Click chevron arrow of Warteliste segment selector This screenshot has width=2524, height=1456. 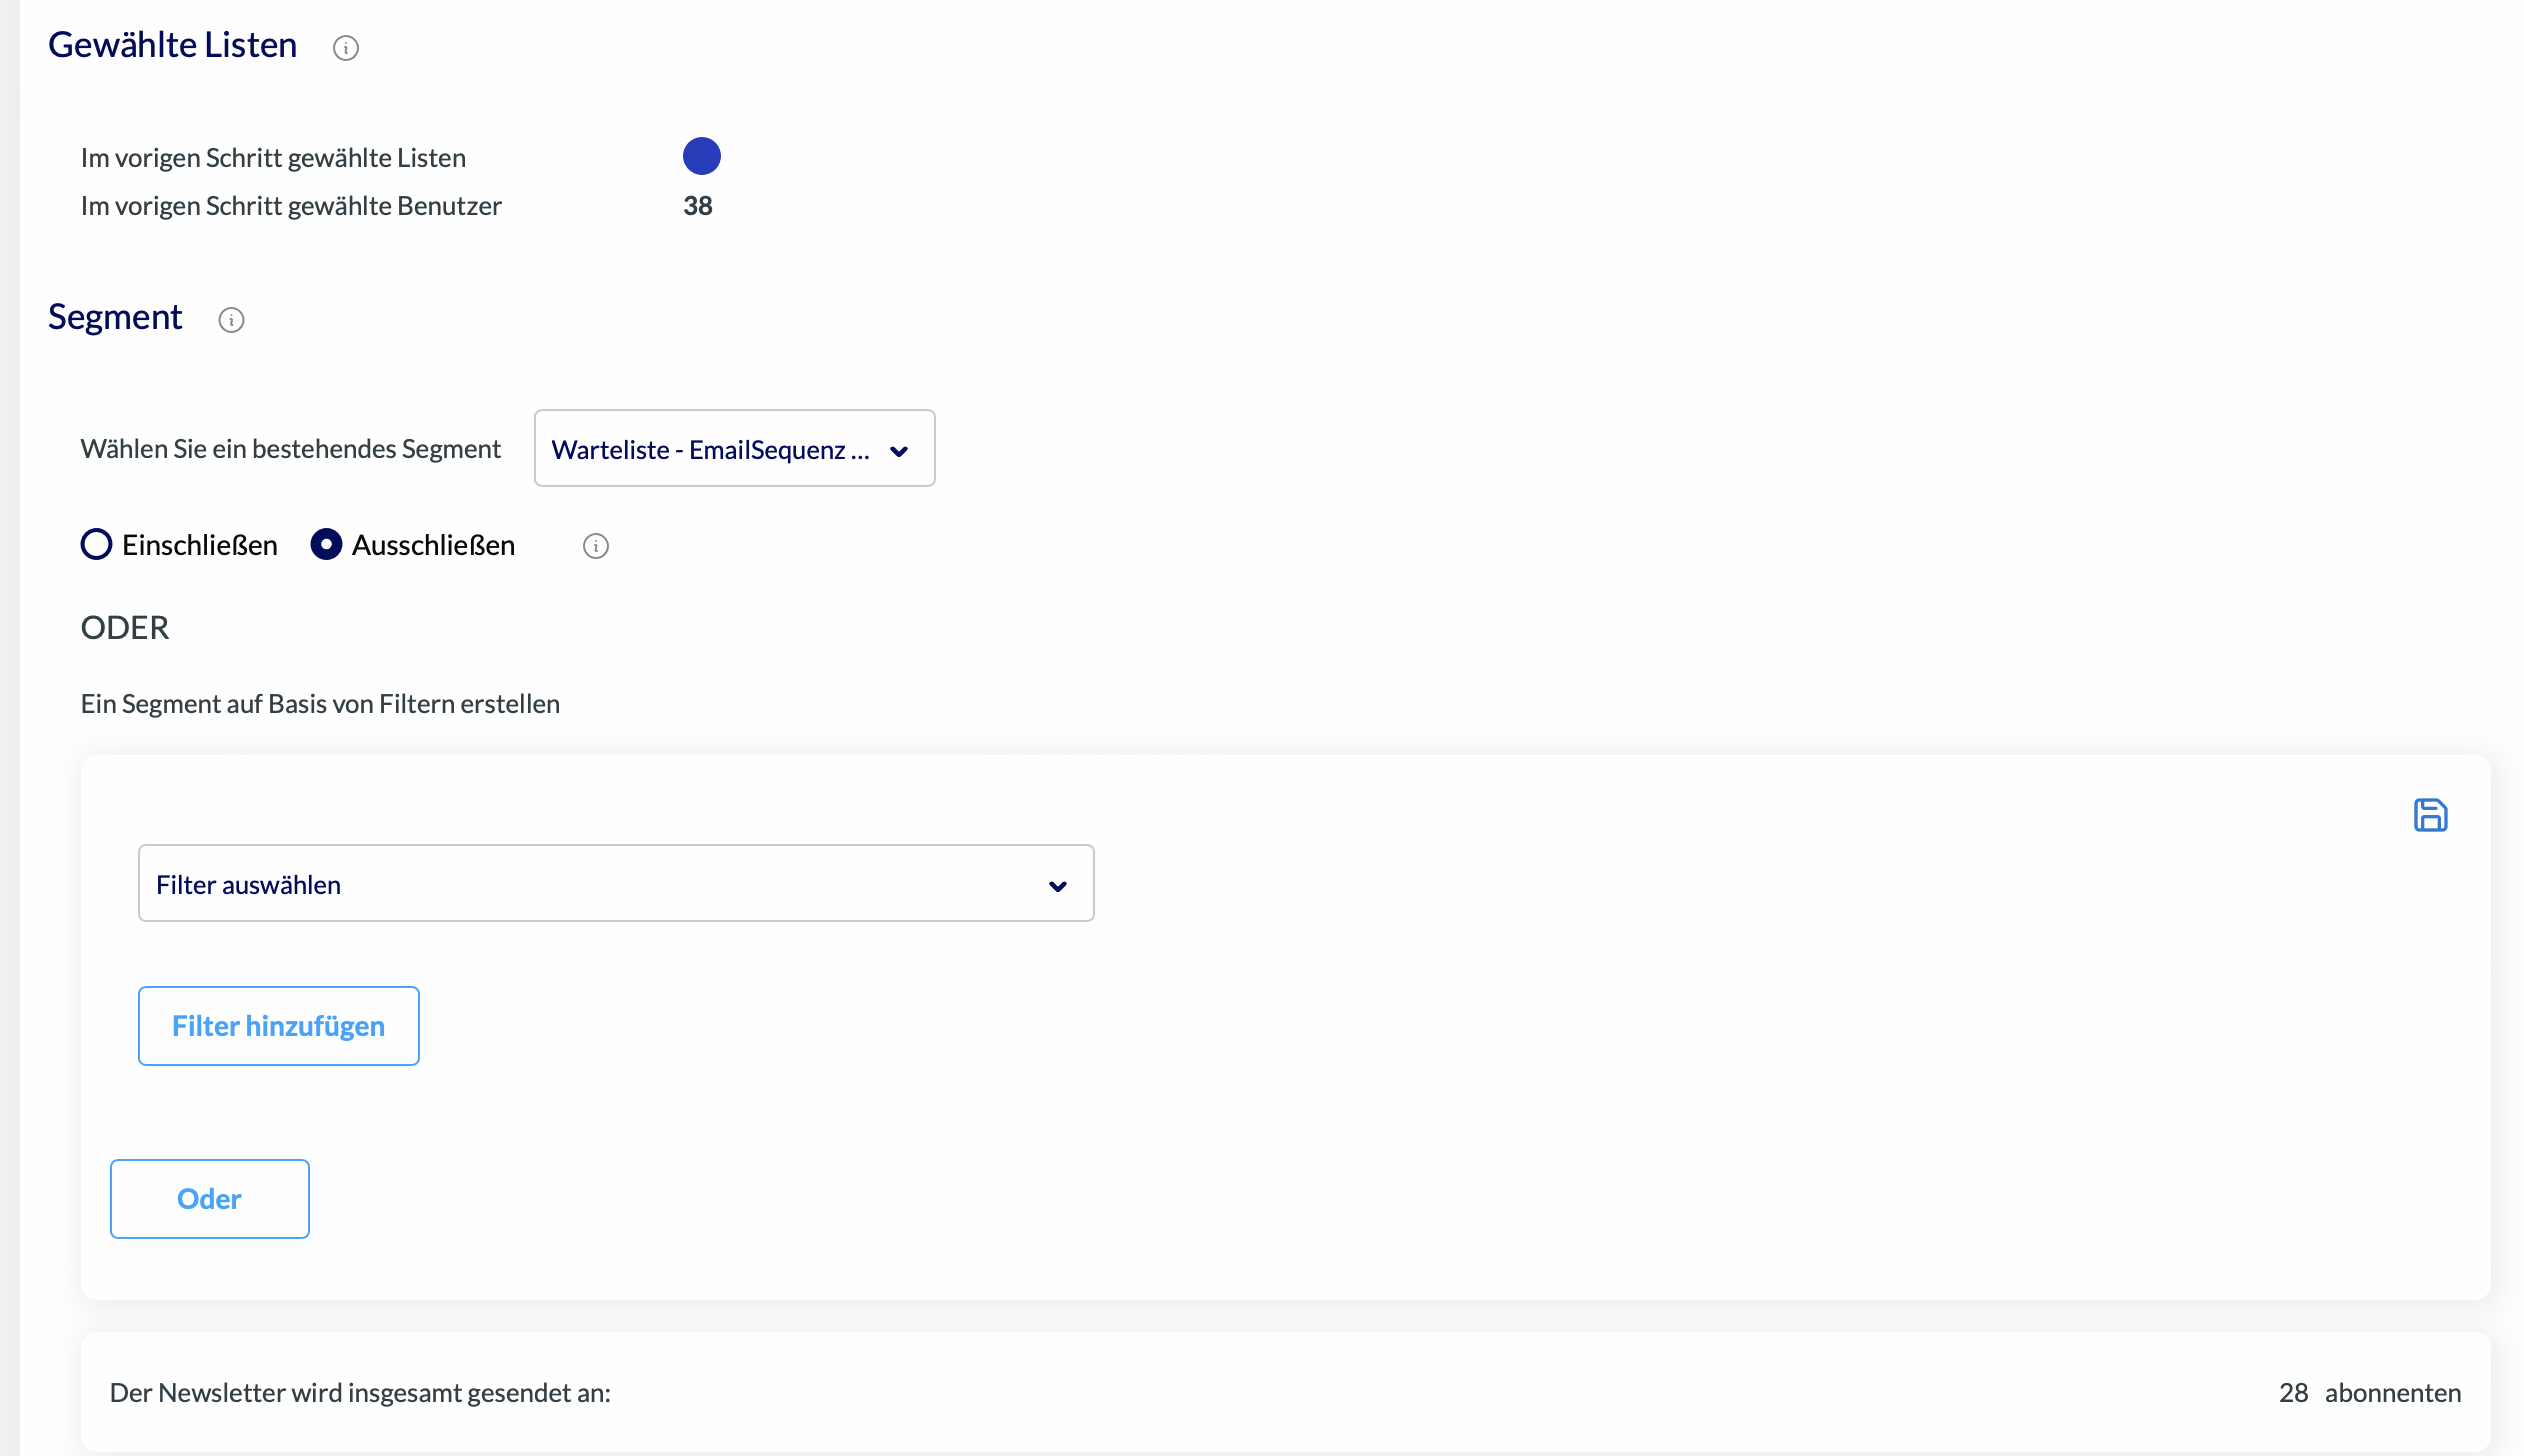pyautogui.click(x=899, y=451)
